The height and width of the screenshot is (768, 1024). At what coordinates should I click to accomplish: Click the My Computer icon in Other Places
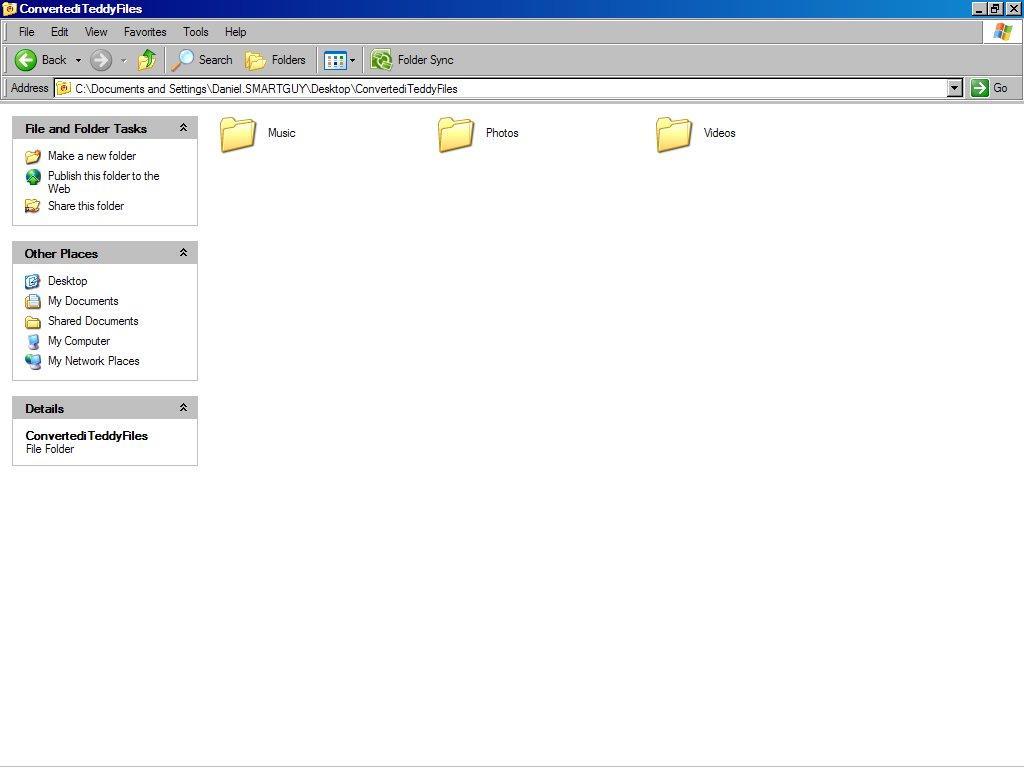coord(33,341)
